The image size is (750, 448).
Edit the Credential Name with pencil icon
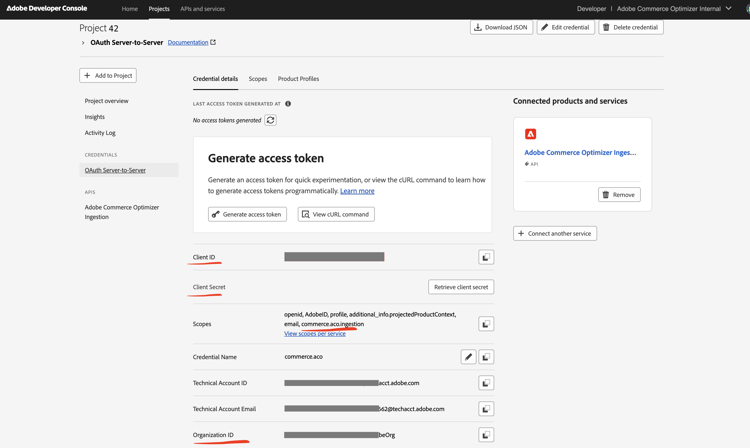(468, 357)
